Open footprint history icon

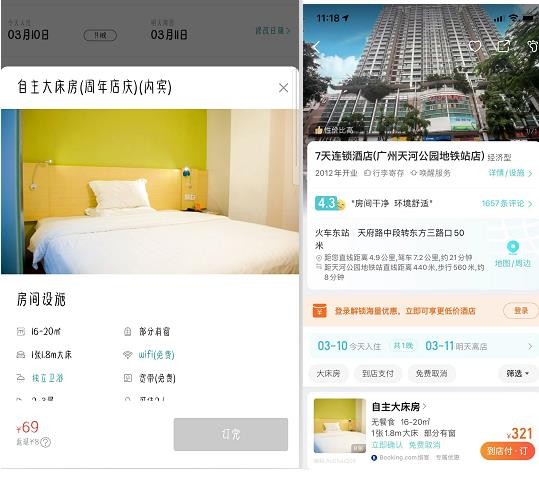[x=533, y=46]
